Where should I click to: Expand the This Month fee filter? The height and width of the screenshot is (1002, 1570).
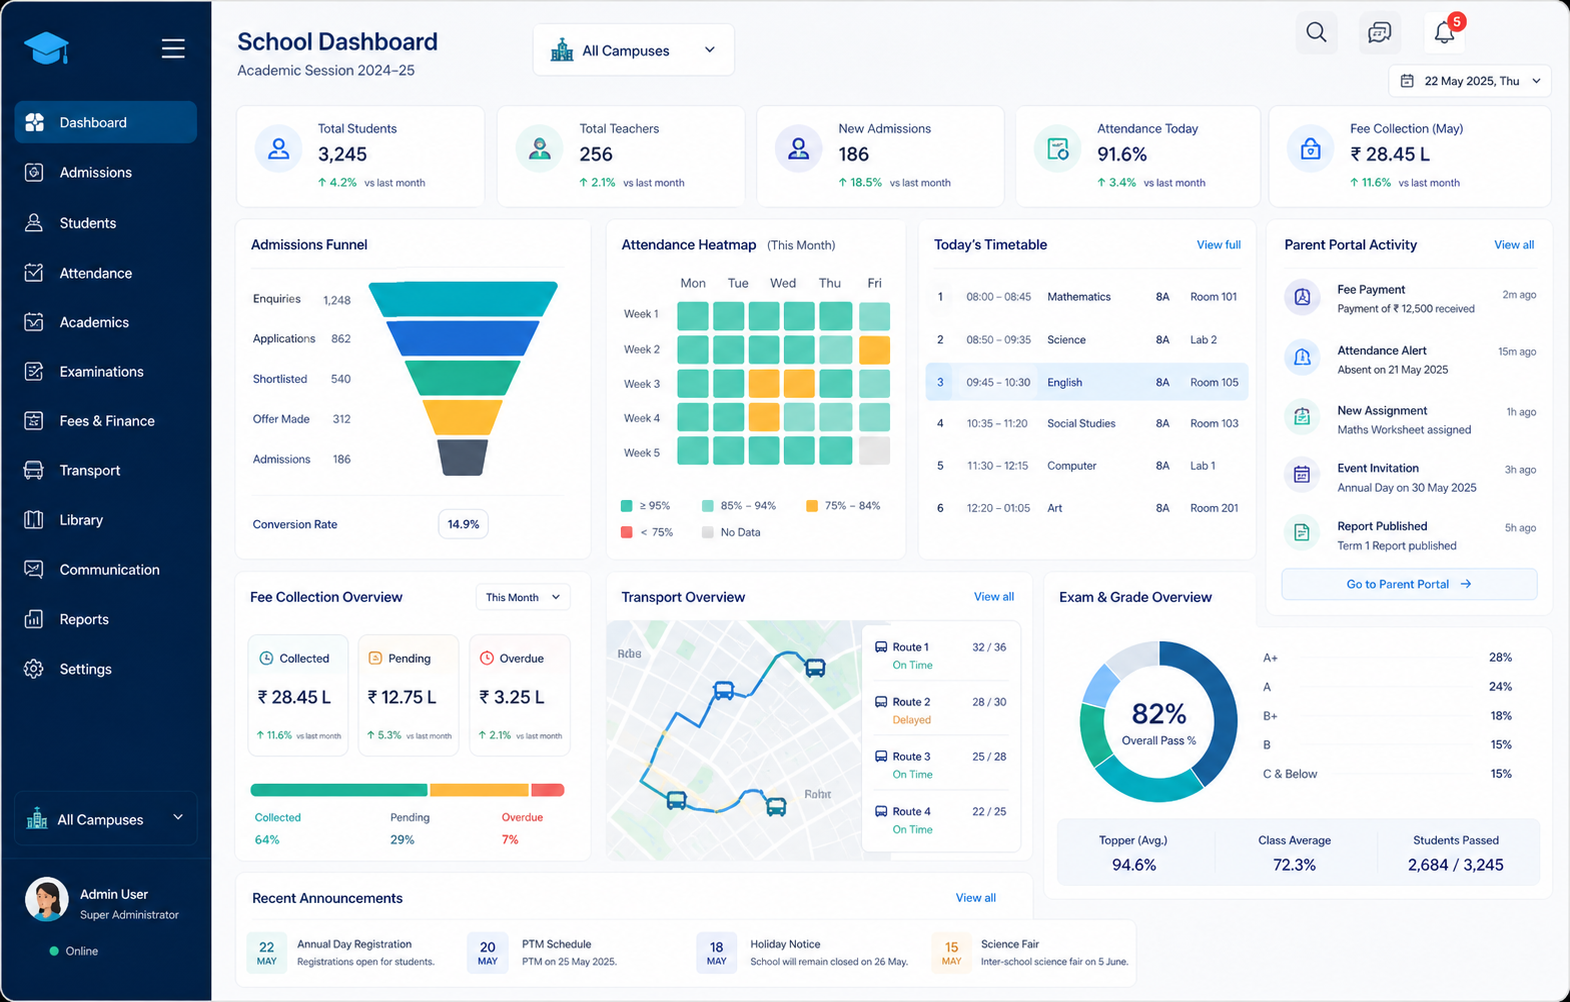pos(523,597)
